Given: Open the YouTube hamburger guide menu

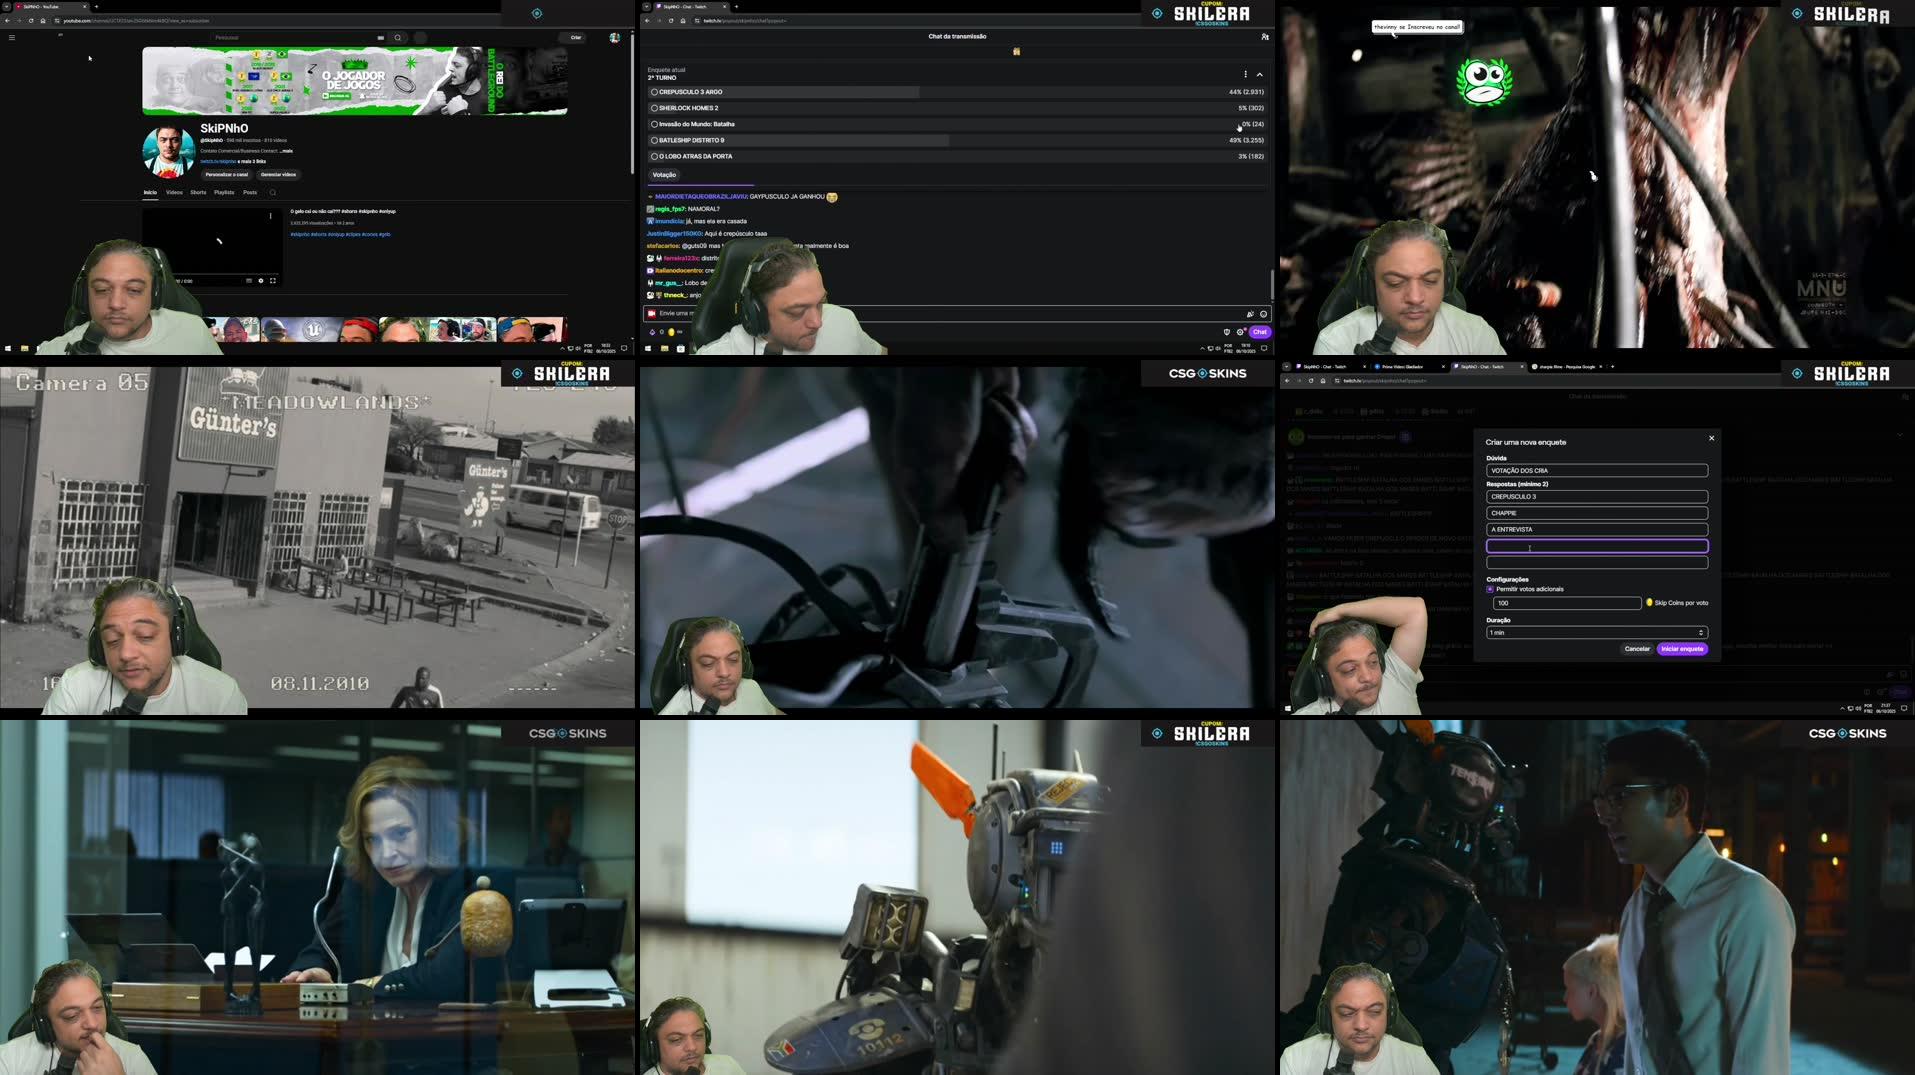Looking at the screenshot, I should tap(12, 38).
